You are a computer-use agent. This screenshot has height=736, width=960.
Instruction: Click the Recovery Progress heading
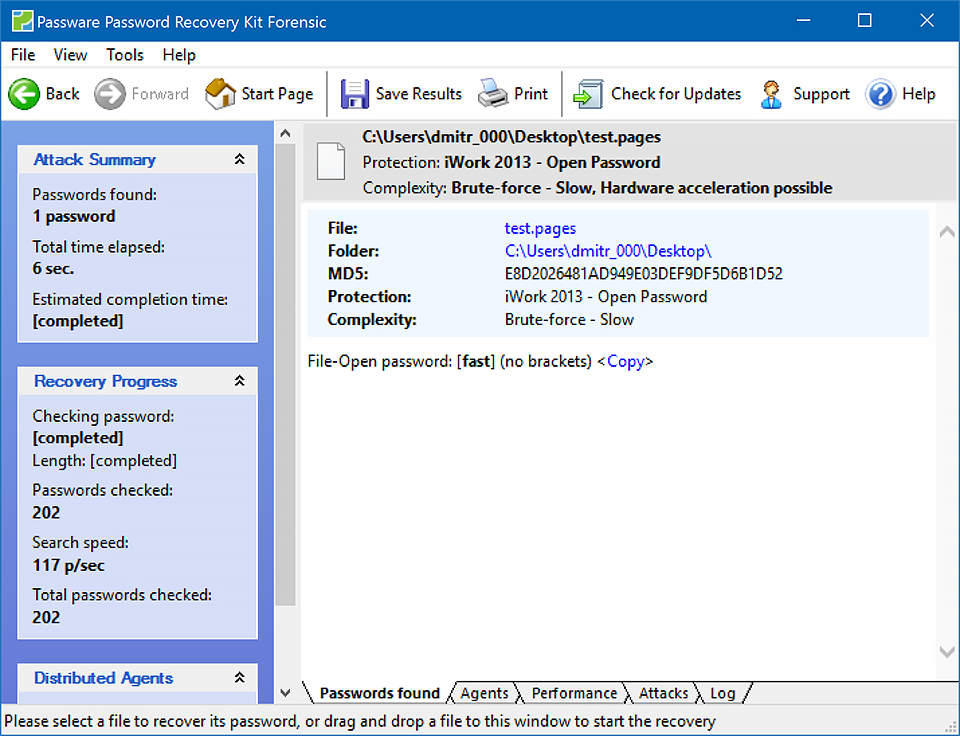tap(105, 381)
